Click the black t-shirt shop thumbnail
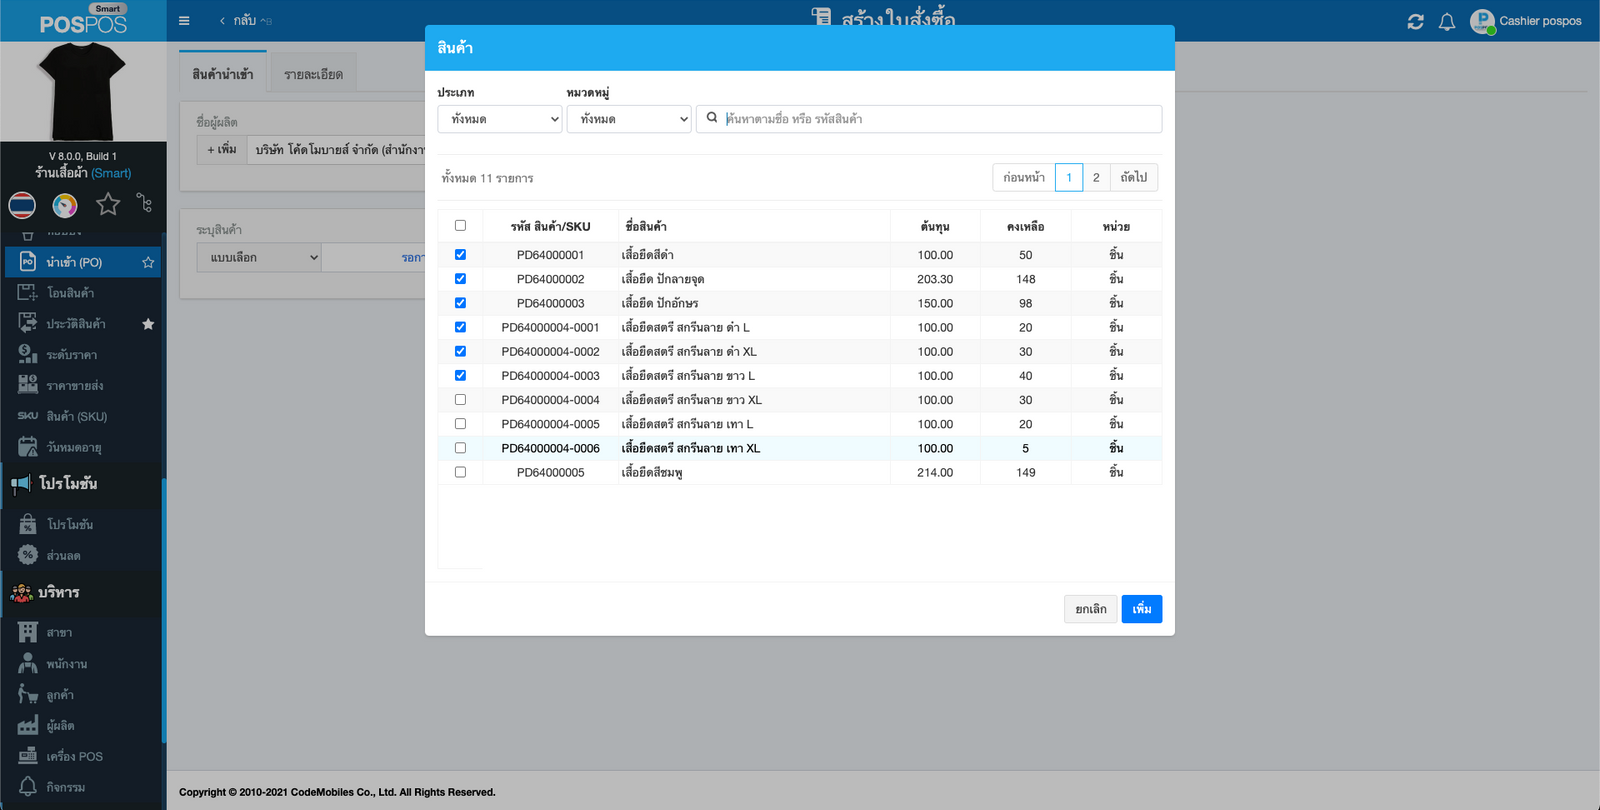The width and height of the screenshot is (1600, 810). click(82, 91)
